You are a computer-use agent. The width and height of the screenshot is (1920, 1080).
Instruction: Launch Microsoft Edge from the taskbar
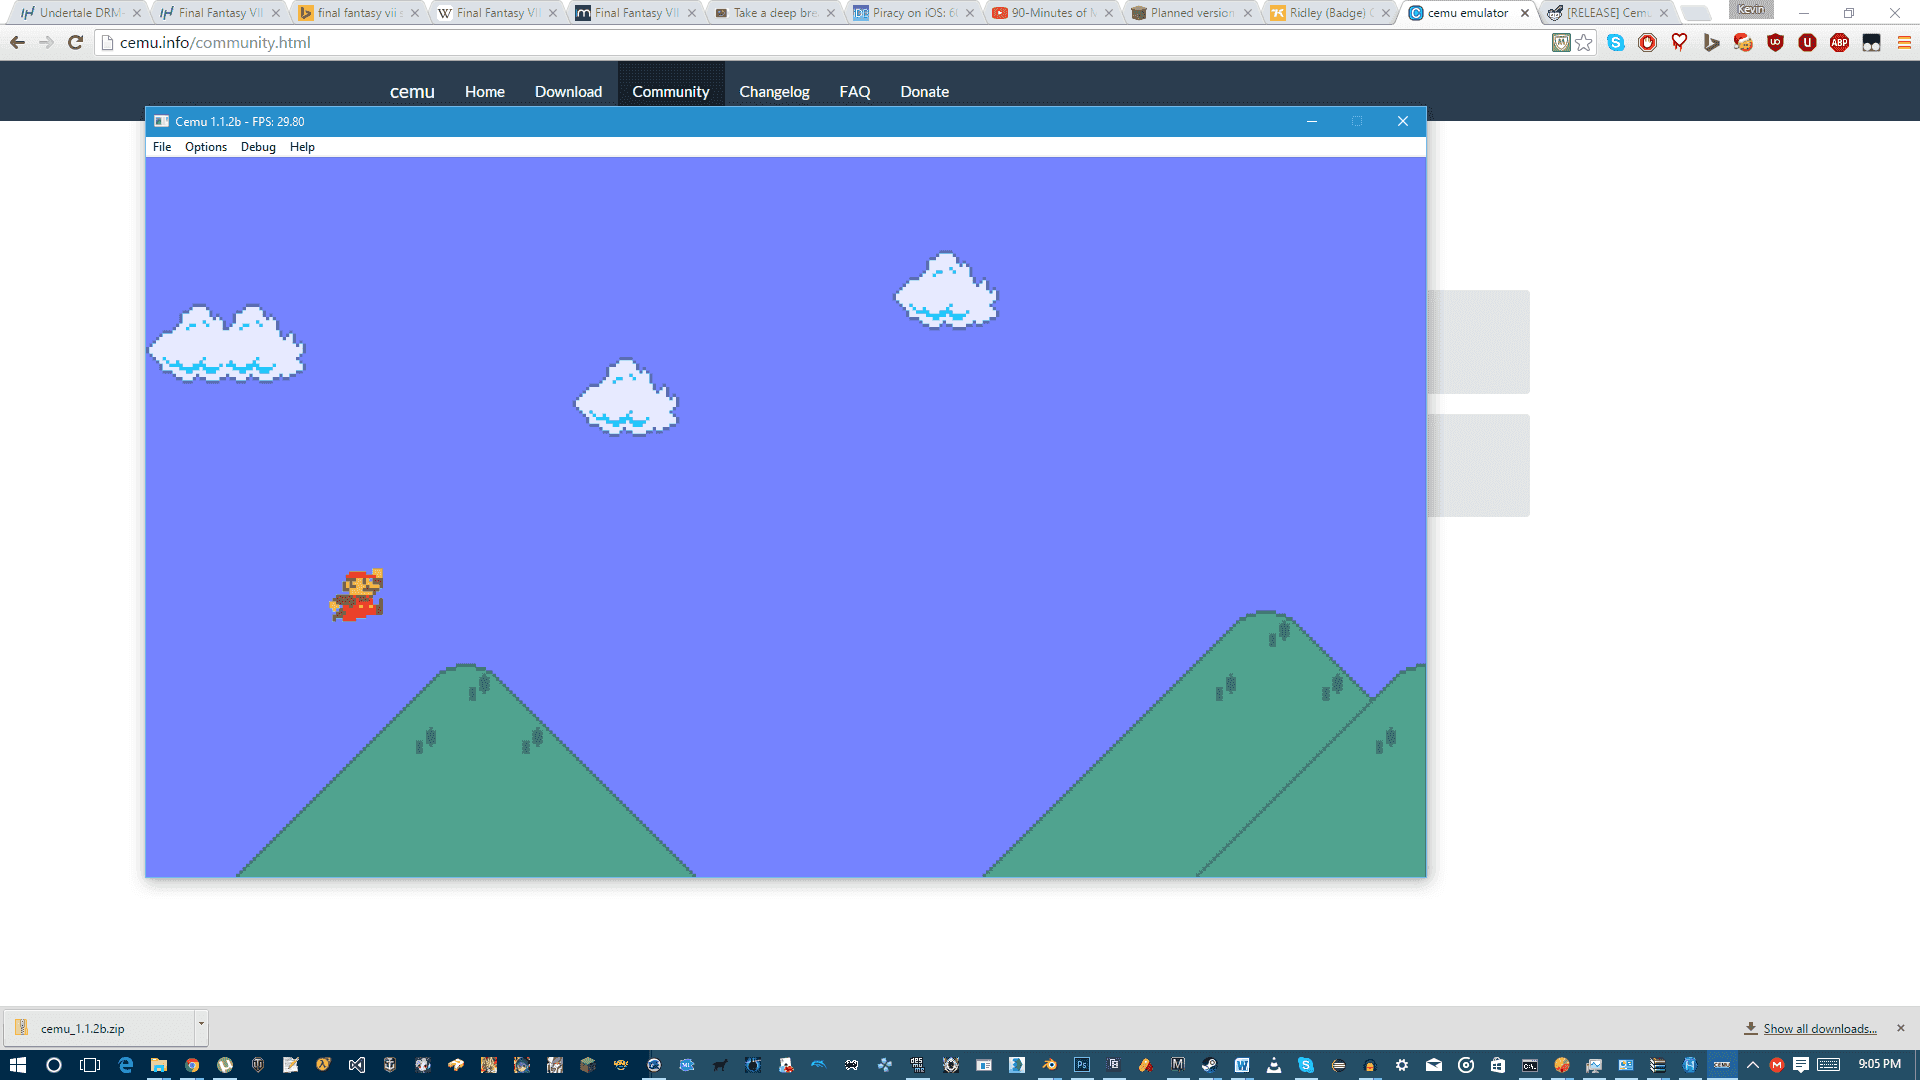click(x=126, y=1065)
